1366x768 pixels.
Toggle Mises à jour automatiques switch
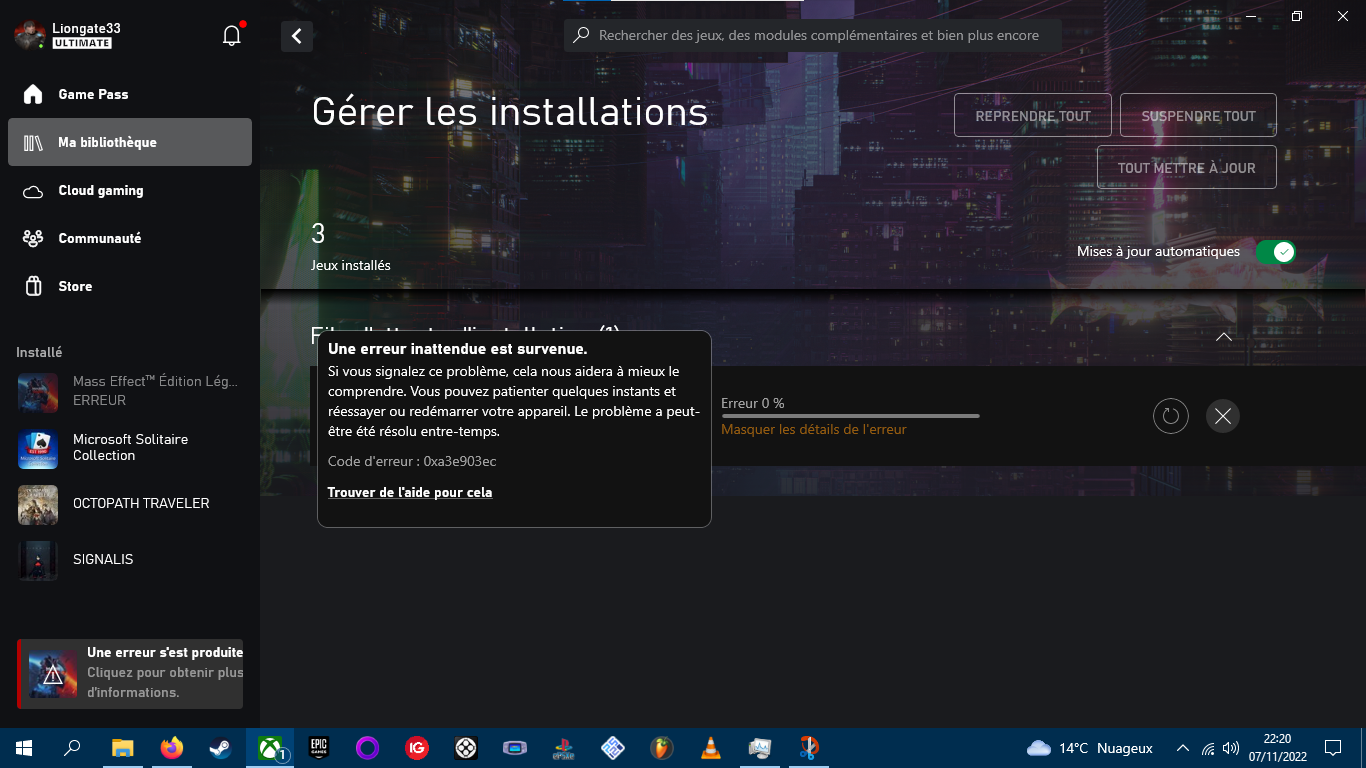tap(1276, 252)
